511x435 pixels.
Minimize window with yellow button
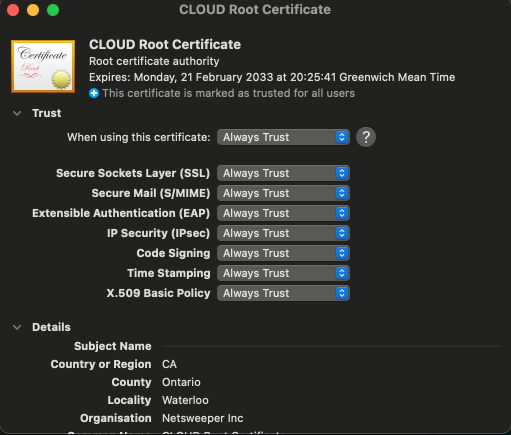tap(33, 10)
